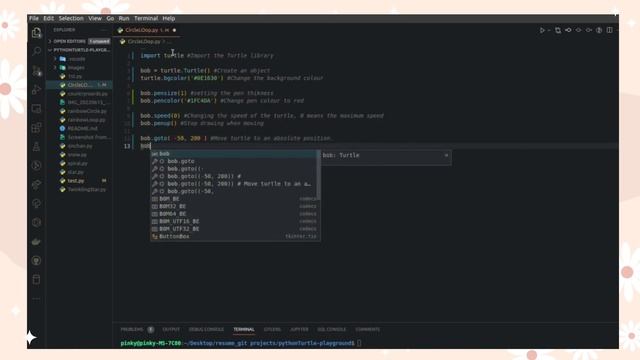Open the Terminal menu
The width and height of the screenshot is (640, 360).
(x=146, y=18)
